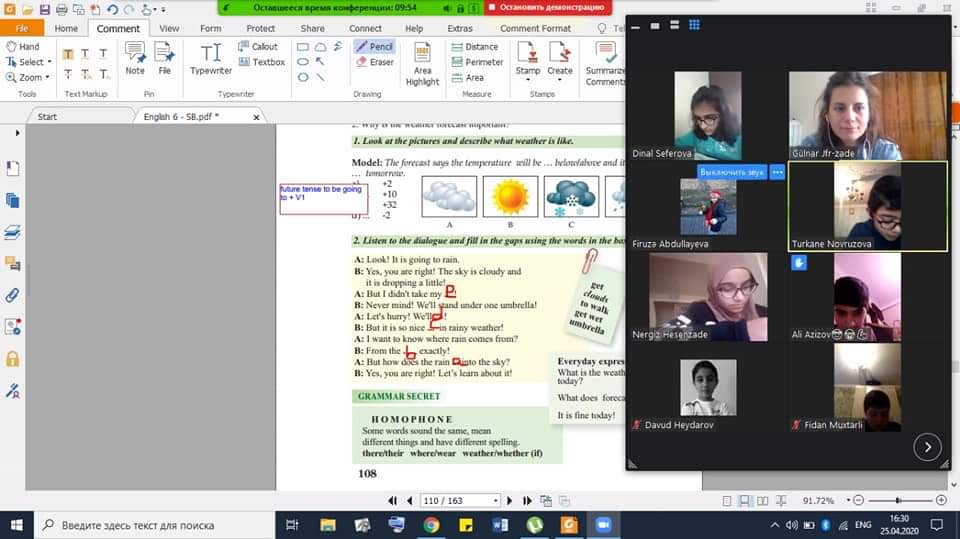Click the Save icon in quick access toolbar
Image resolution: width=960 pixels, height=539 pixels.
pyautogui.click(x=45, y=9)
